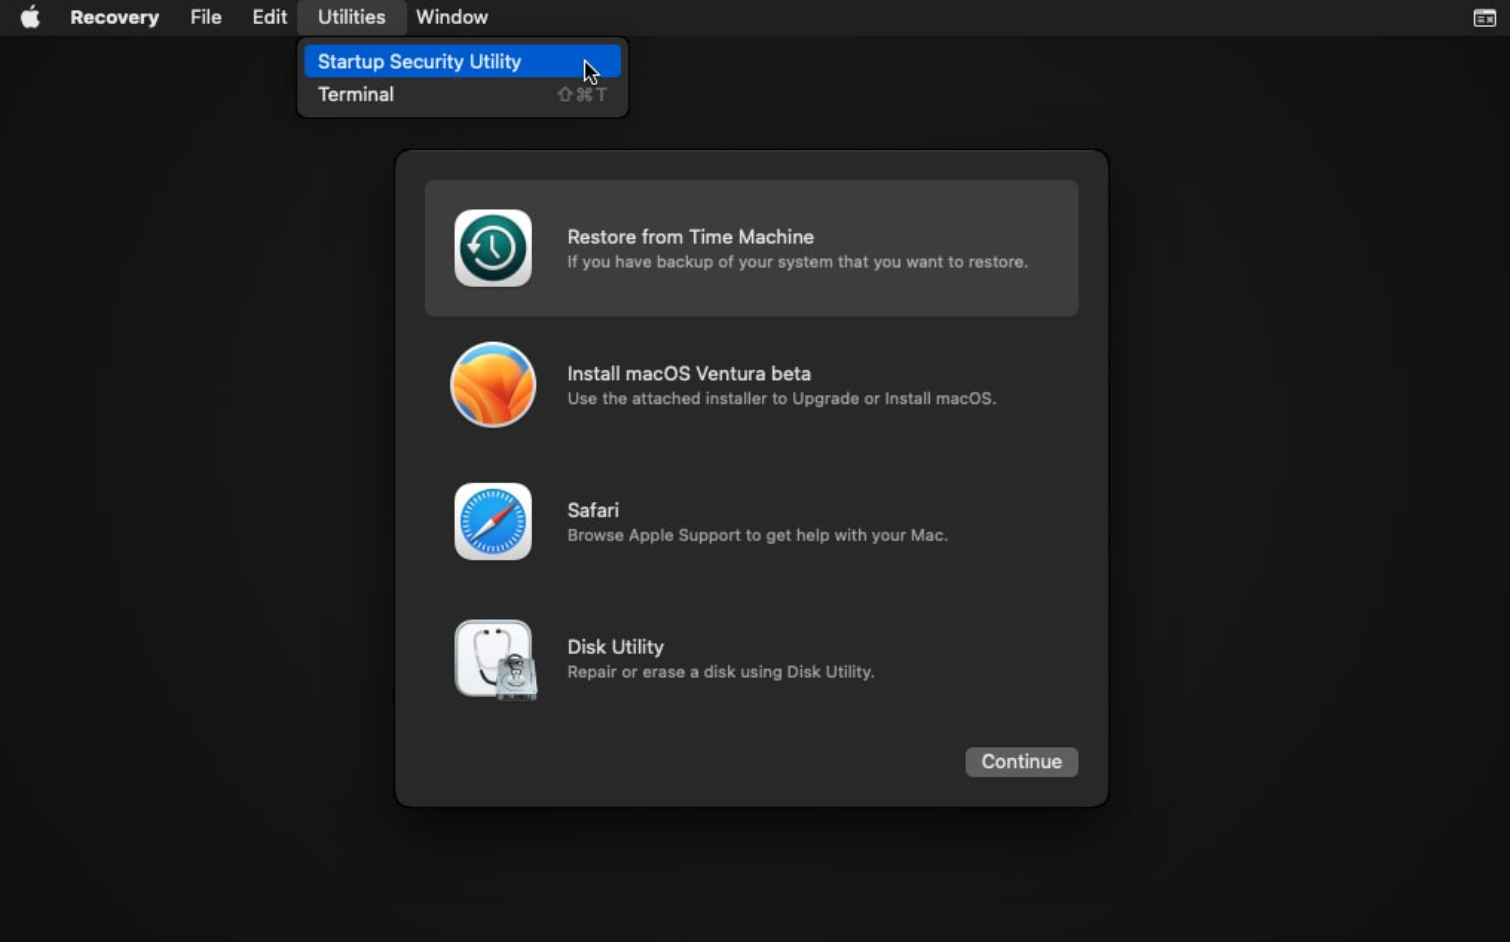Click the input source icon in menu bar
Screen dimensions: 1510x942
coord(1484,17)
